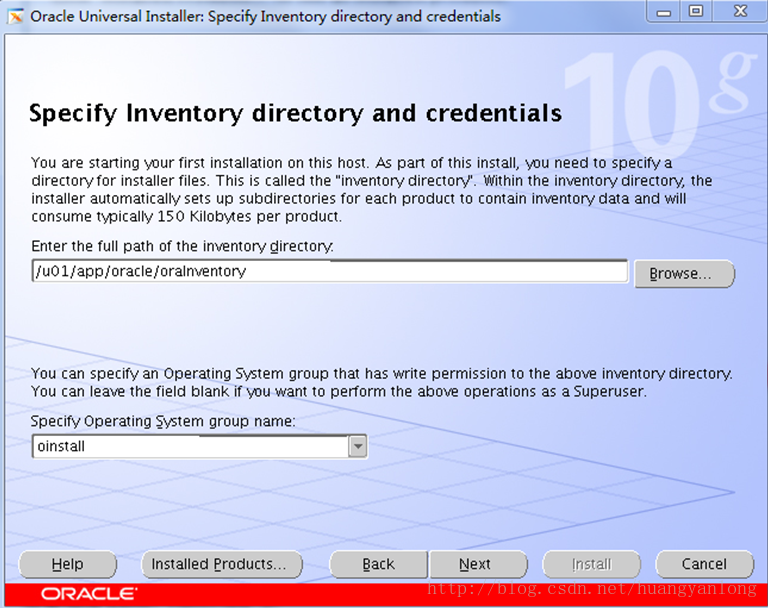Proceed with the Next button

(478, 564)
